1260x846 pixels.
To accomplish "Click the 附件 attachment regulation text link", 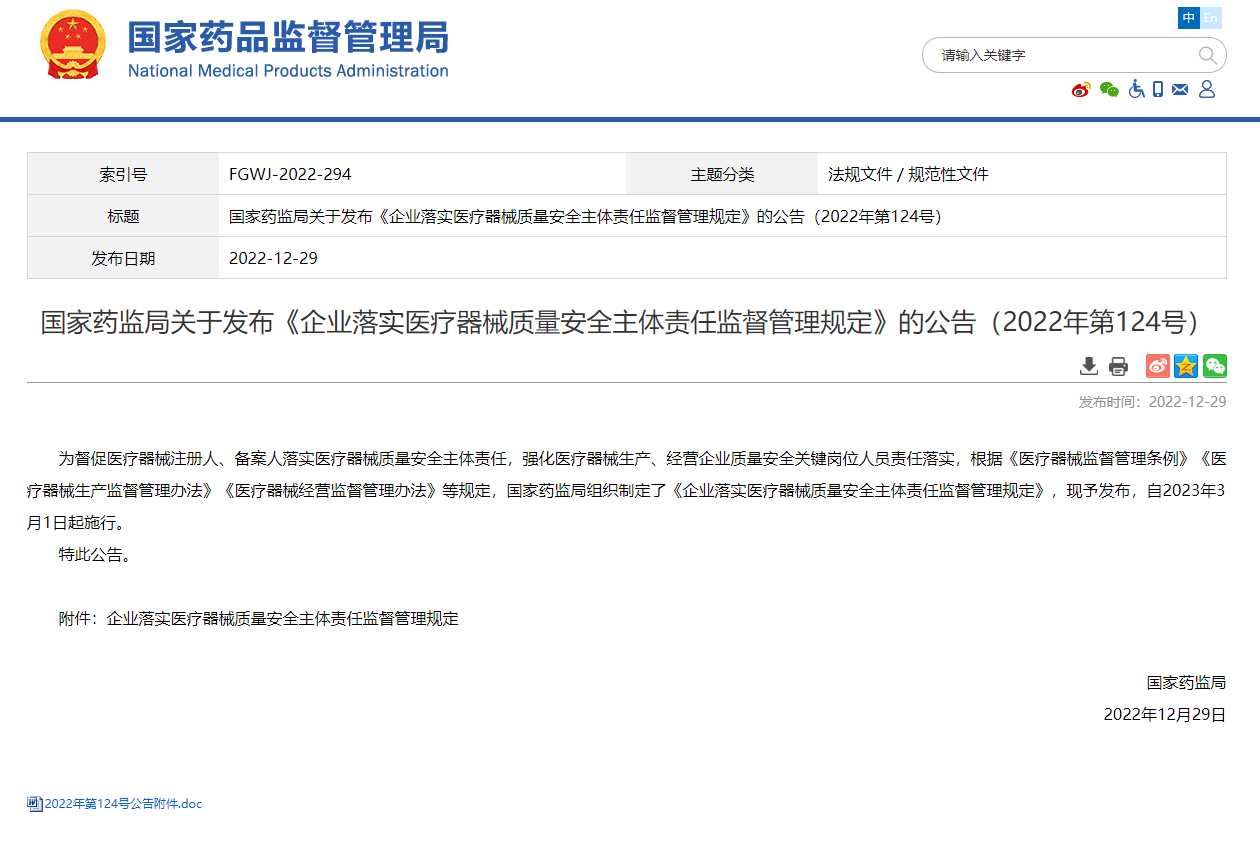I will [281, 618].
